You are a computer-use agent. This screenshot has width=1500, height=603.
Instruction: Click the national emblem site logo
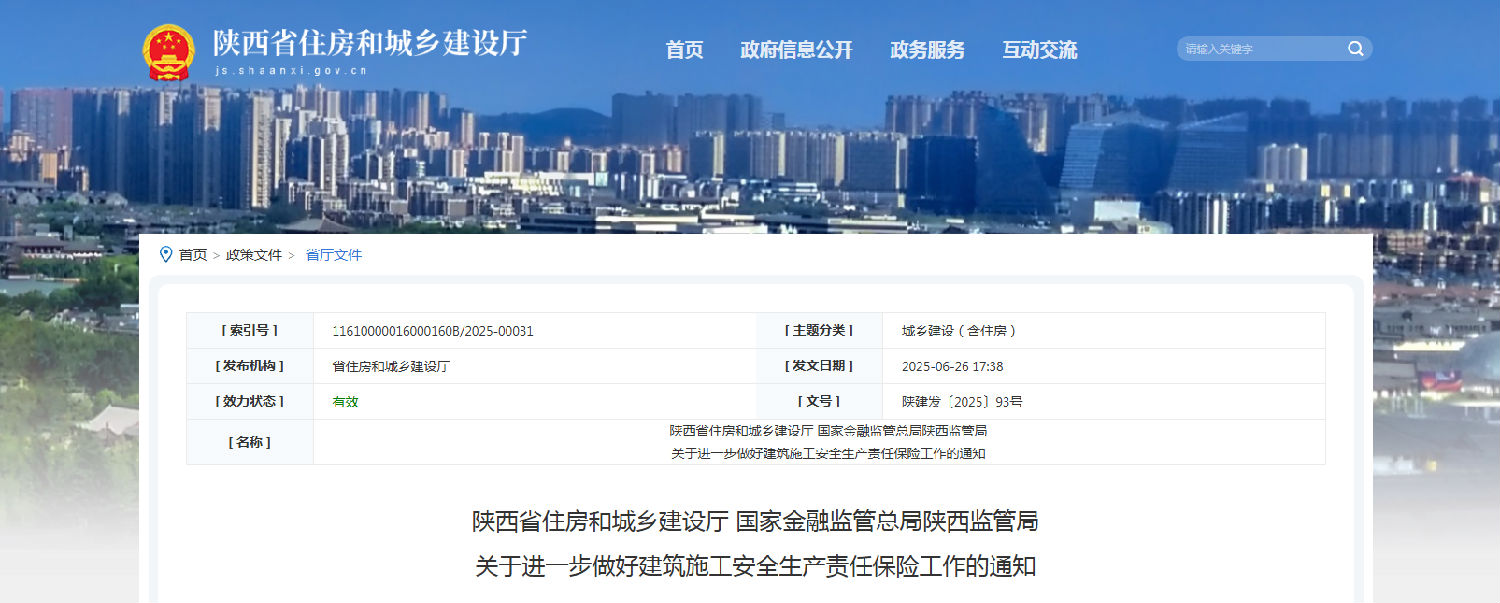[169, 48]
